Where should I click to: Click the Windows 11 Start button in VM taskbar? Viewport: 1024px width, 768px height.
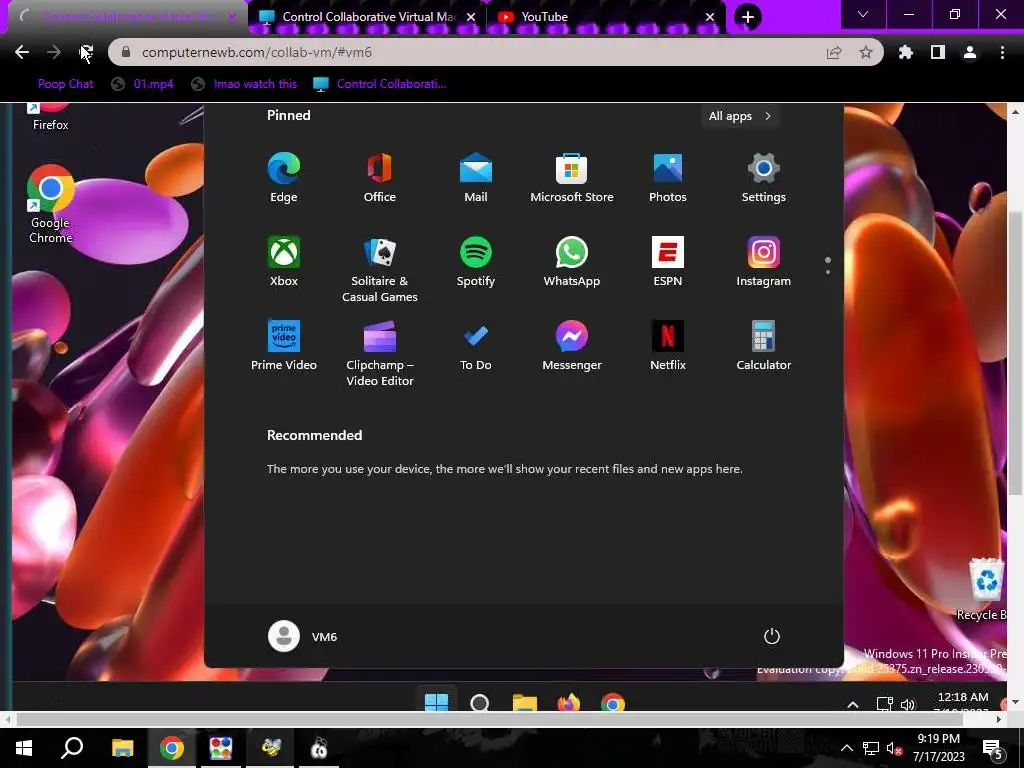436,702
